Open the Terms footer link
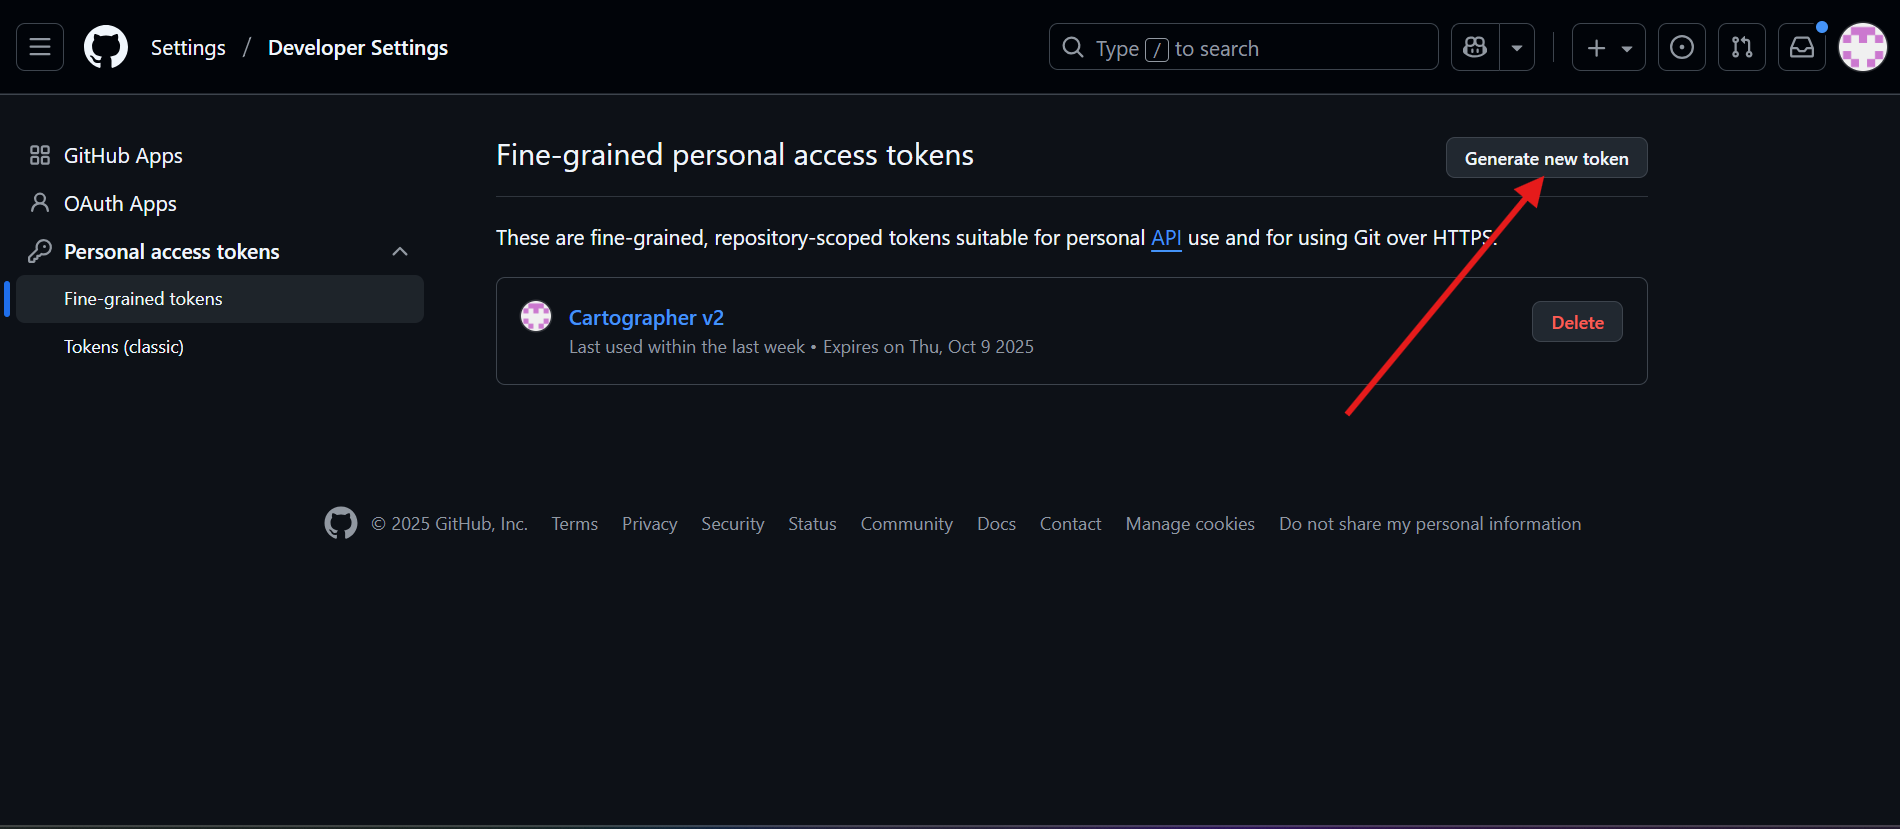This screenshot has height=829, width=1900. coord(575,524)
